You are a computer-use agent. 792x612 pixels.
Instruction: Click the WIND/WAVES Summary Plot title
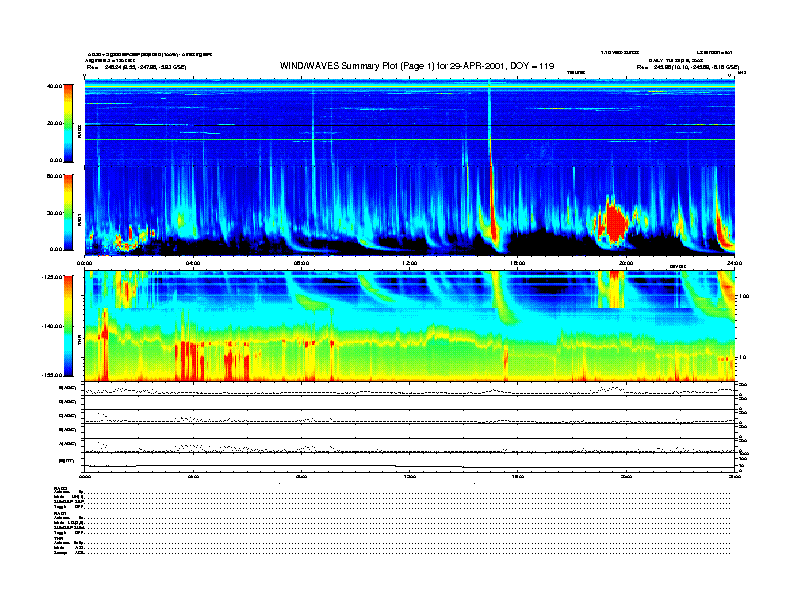[x=417, y=66]
